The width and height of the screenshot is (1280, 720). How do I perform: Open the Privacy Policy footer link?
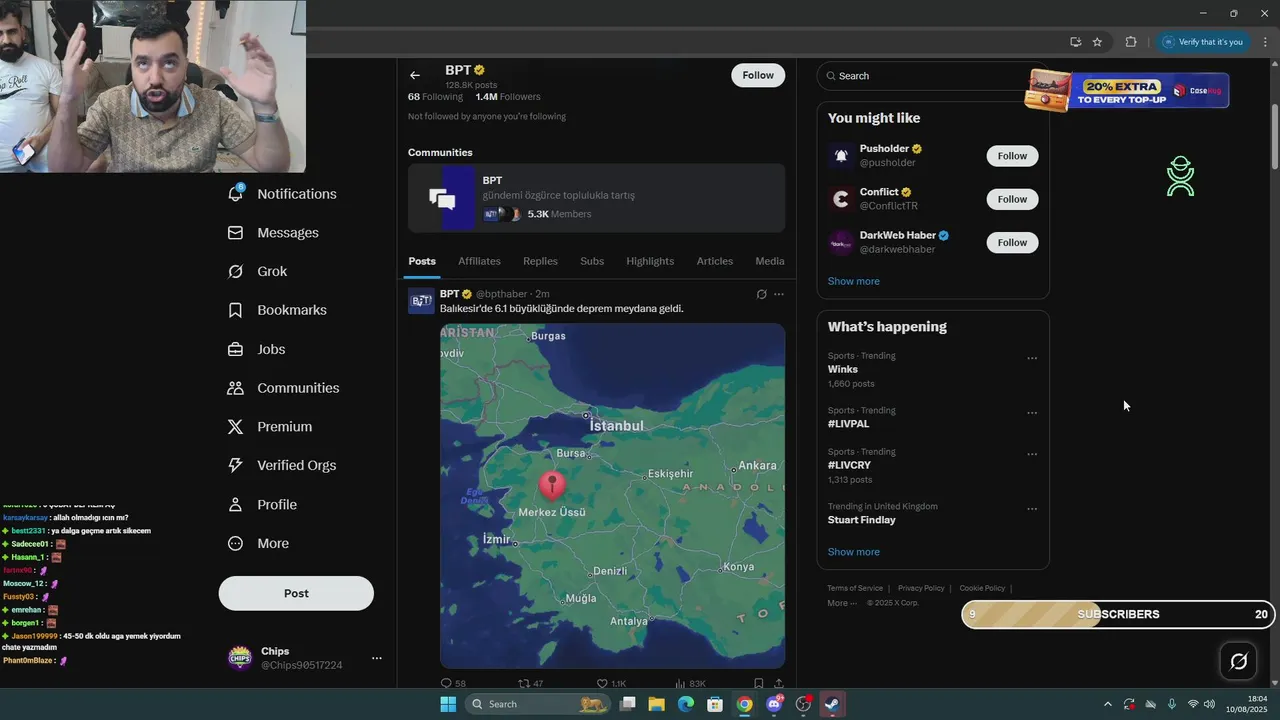pos(921,588)
